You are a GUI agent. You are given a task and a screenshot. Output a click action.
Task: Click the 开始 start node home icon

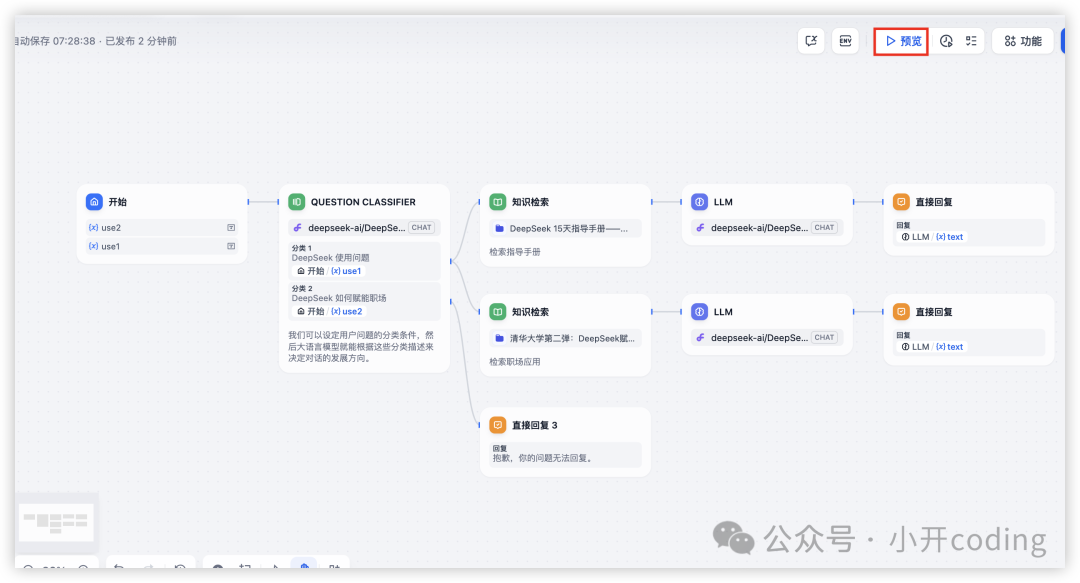click(x=94, y=202)
